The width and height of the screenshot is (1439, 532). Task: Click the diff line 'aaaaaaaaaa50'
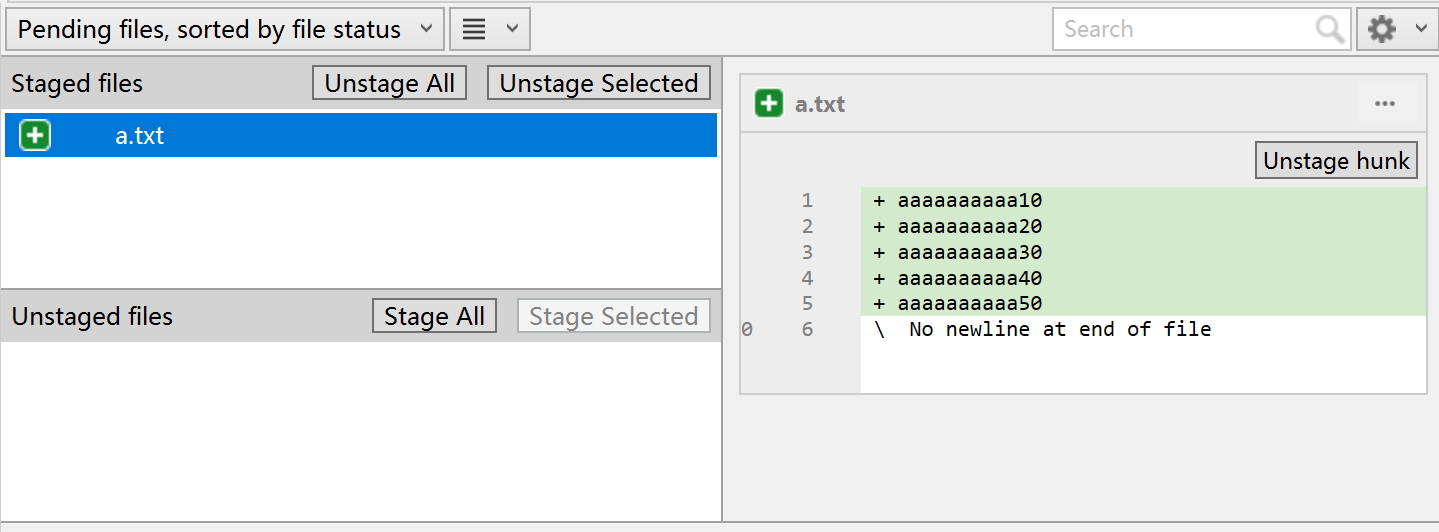(x=969, y=304)
